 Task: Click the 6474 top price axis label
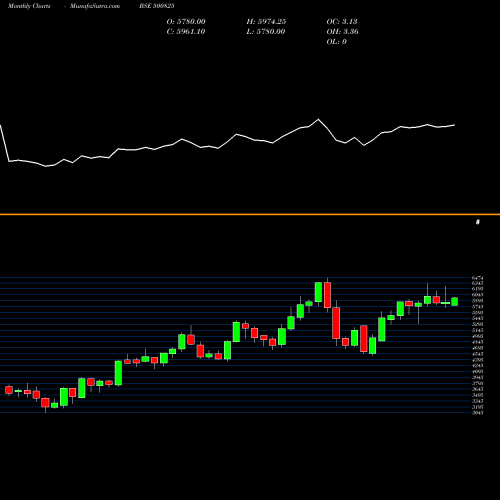coord(477,278)
